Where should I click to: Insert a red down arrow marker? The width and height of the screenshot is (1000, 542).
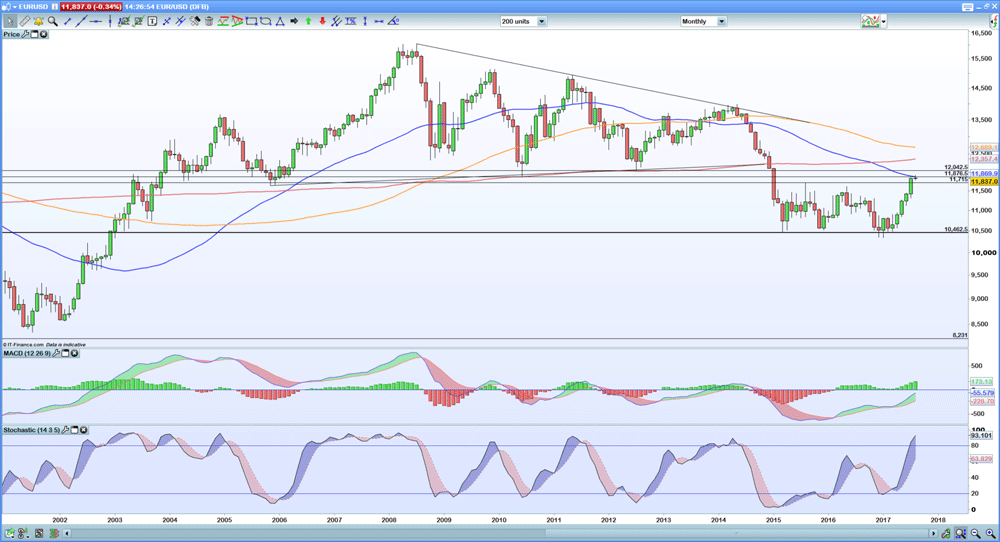[323, 21]
